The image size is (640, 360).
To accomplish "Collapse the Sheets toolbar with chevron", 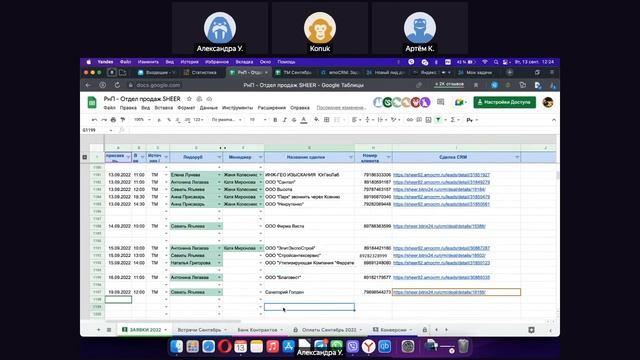I will 553,120.
